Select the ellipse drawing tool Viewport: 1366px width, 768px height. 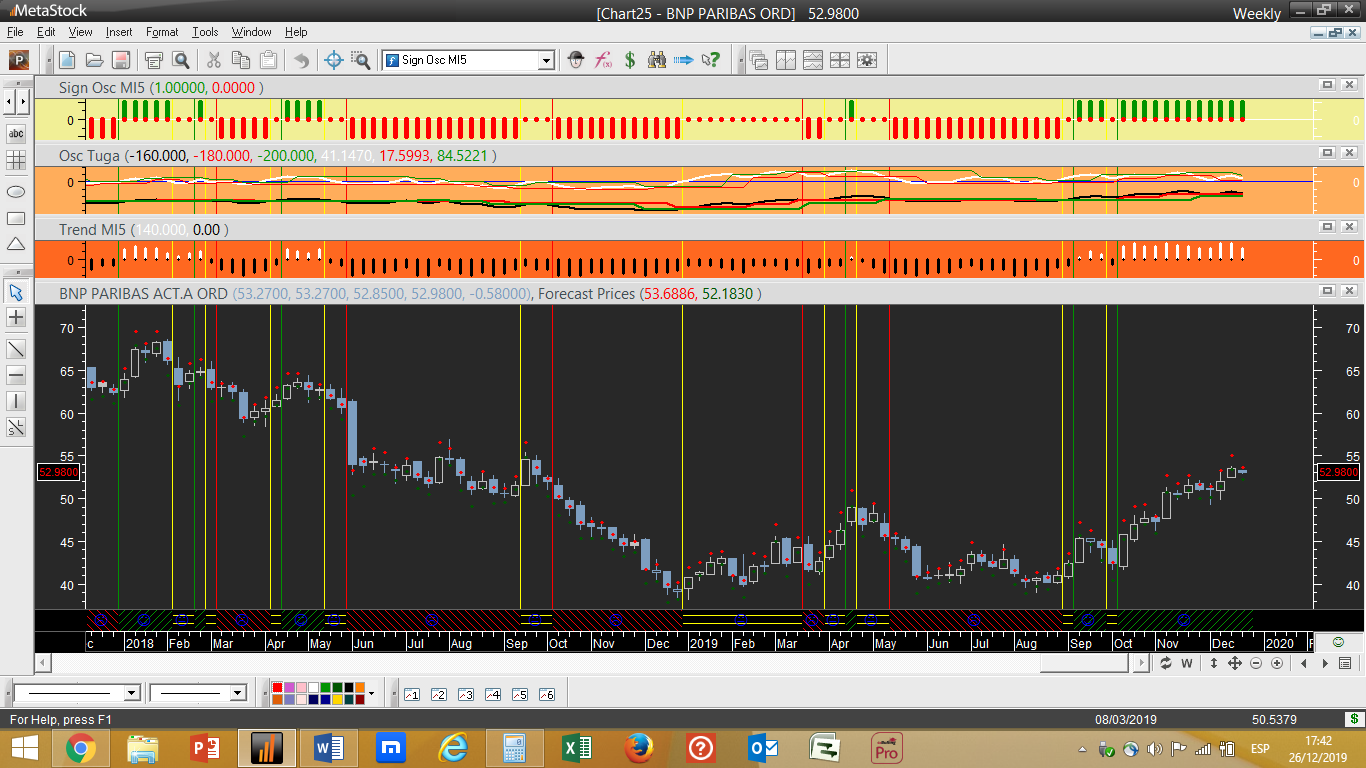pos(16,191)
